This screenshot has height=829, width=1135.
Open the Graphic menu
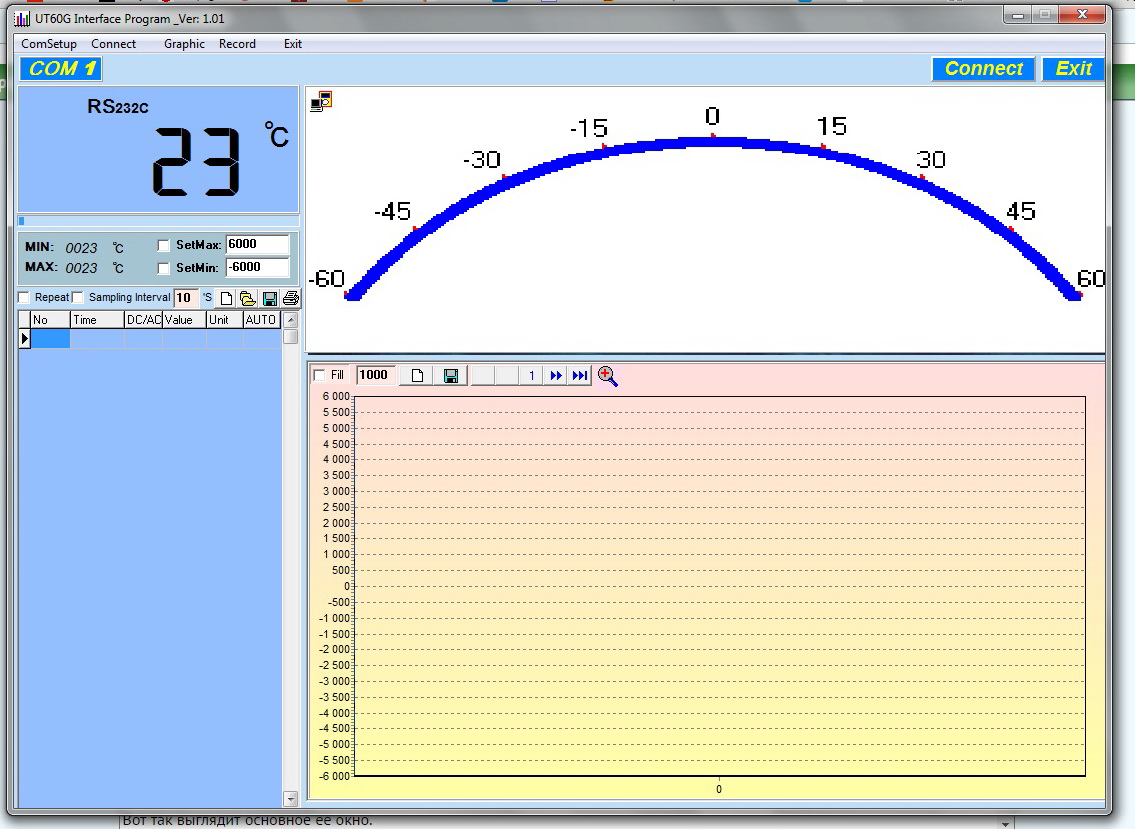click(x=184, y=44)
